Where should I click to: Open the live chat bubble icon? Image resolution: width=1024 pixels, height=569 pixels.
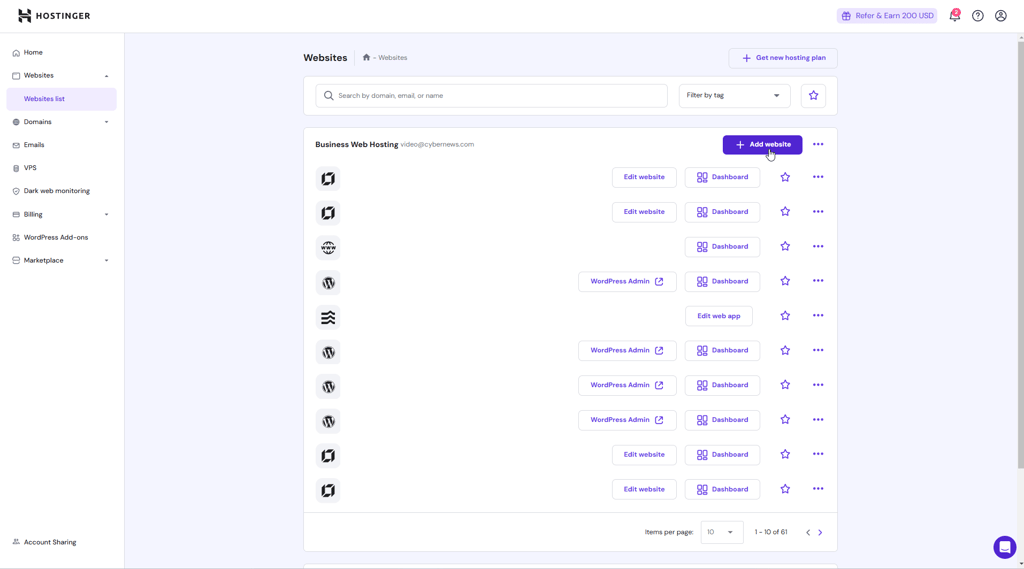(x=1004, y=547)
